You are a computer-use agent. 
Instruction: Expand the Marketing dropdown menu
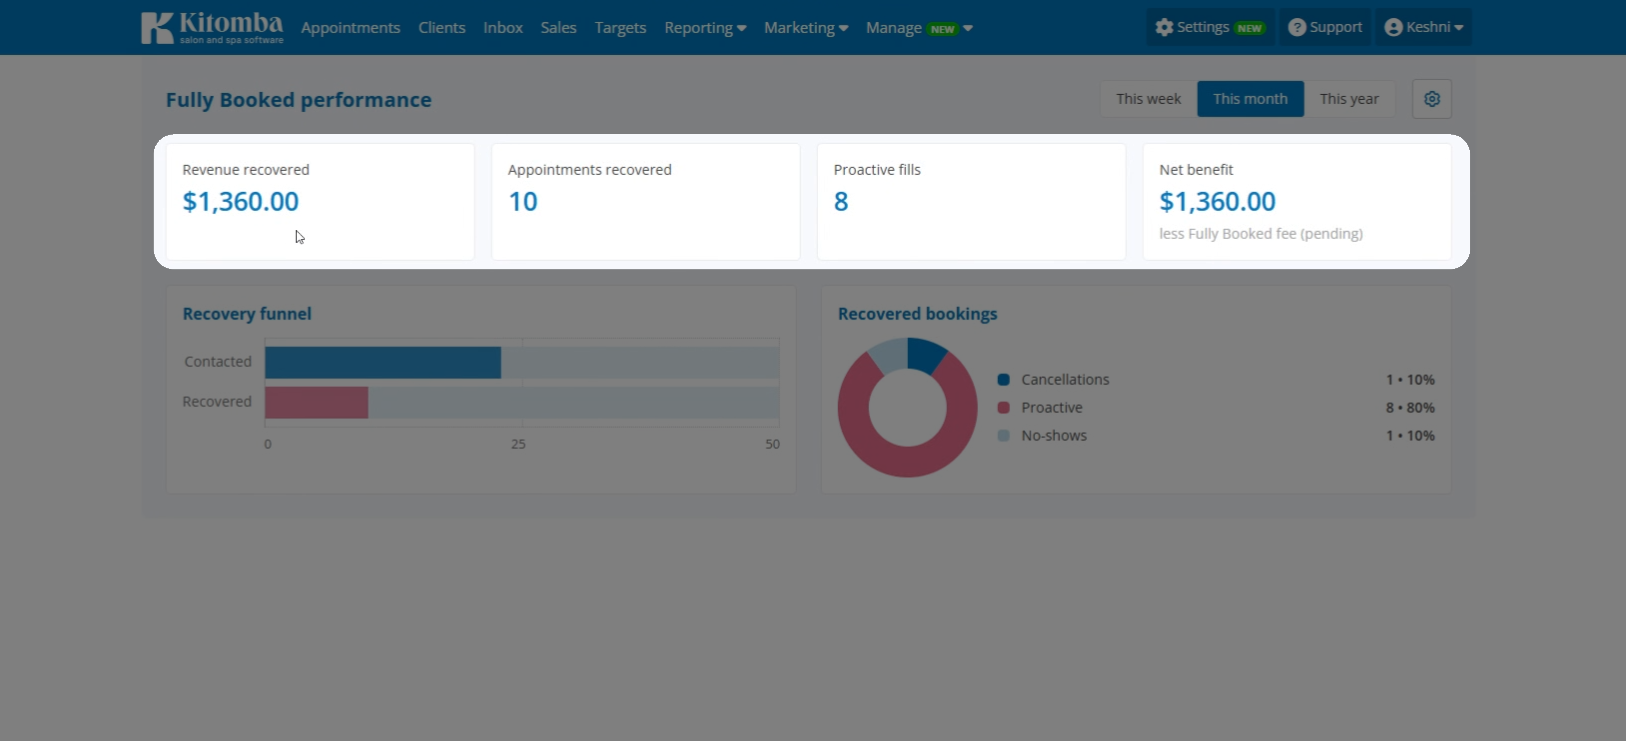pos(806,28)
